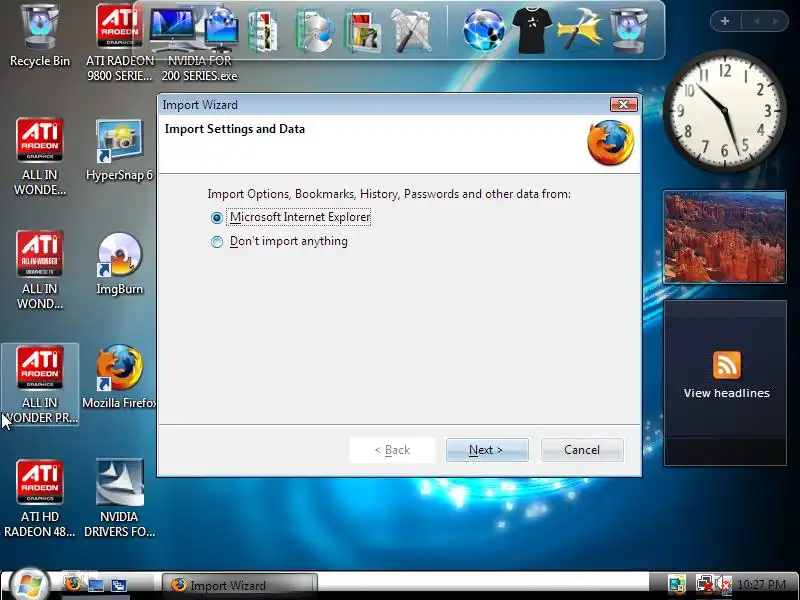Select the ALL IN WOND... All-in-Wonder icon

click(40, 270)
